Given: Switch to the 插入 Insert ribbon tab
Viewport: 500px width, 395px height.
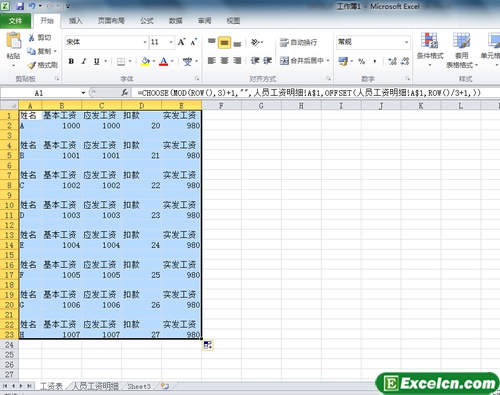Looking at the screenshot, I should [75, 21].
